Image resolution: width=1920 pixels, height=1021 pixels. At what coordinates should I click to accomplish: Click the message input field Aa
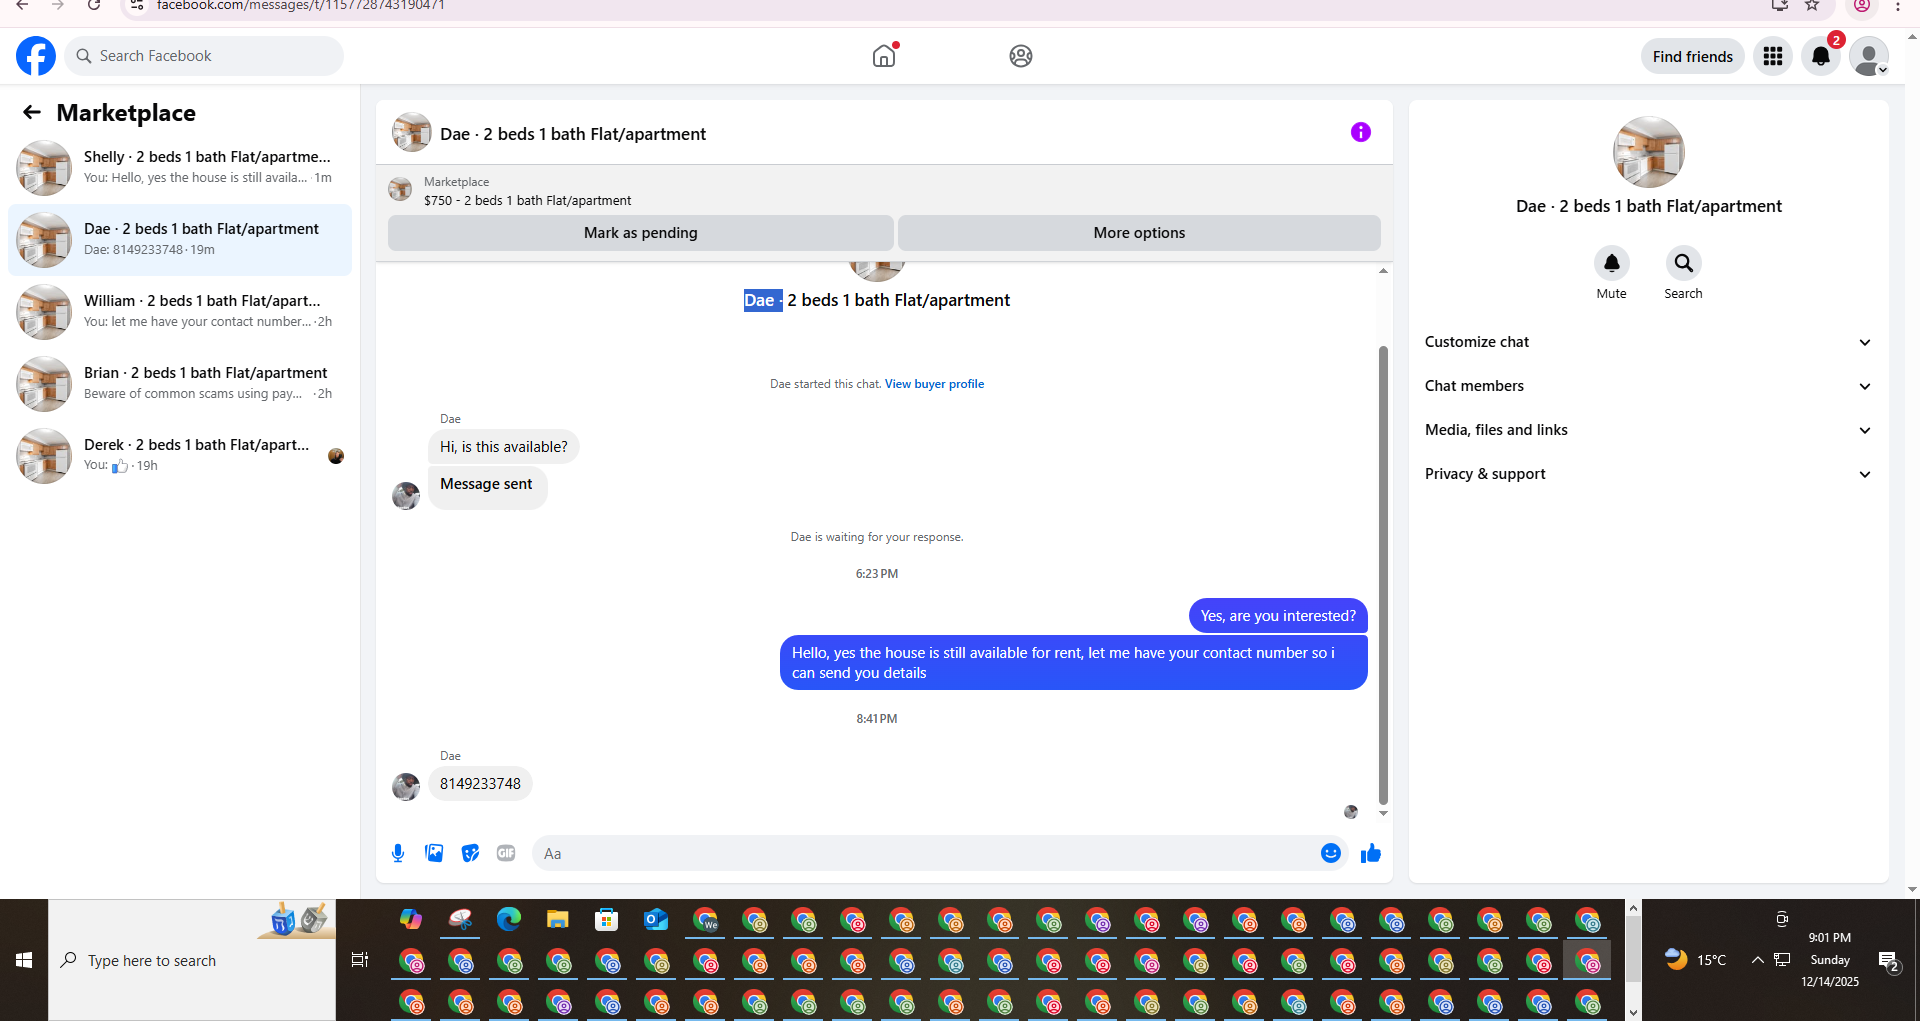click(x=925, y=853)
